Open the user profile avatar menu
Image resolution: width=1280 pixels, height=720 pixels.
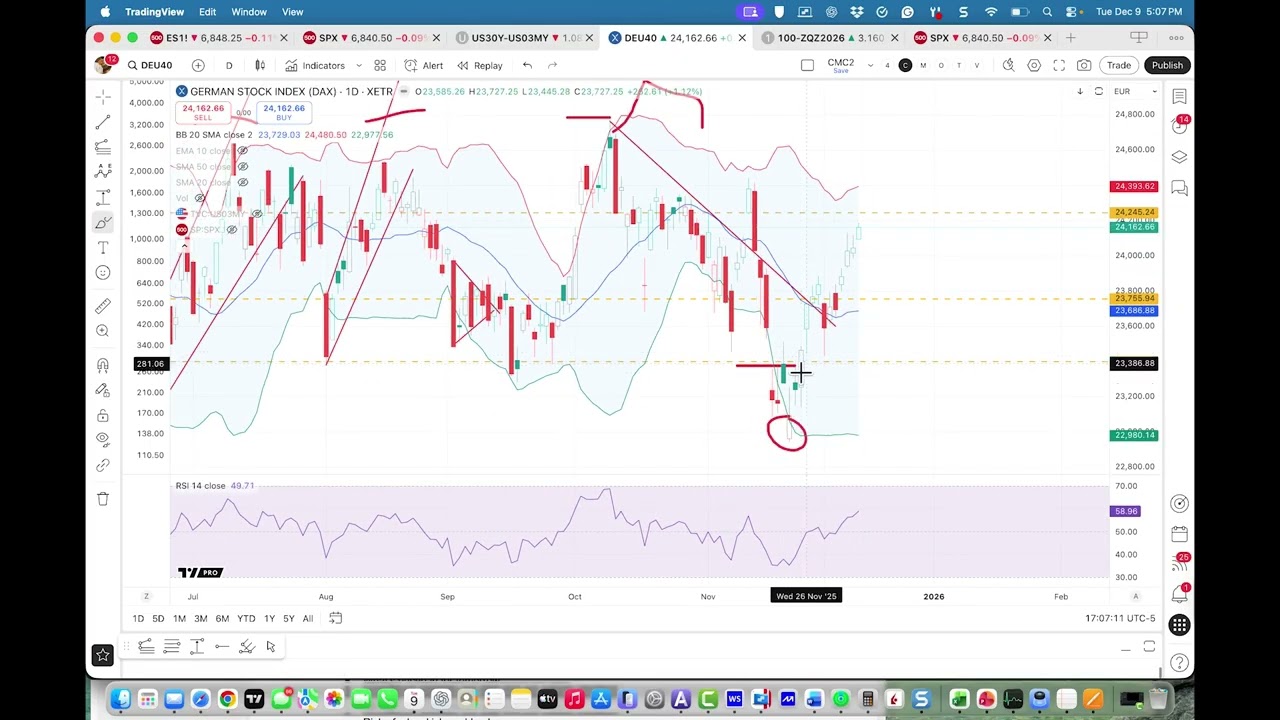pos(103,65)
